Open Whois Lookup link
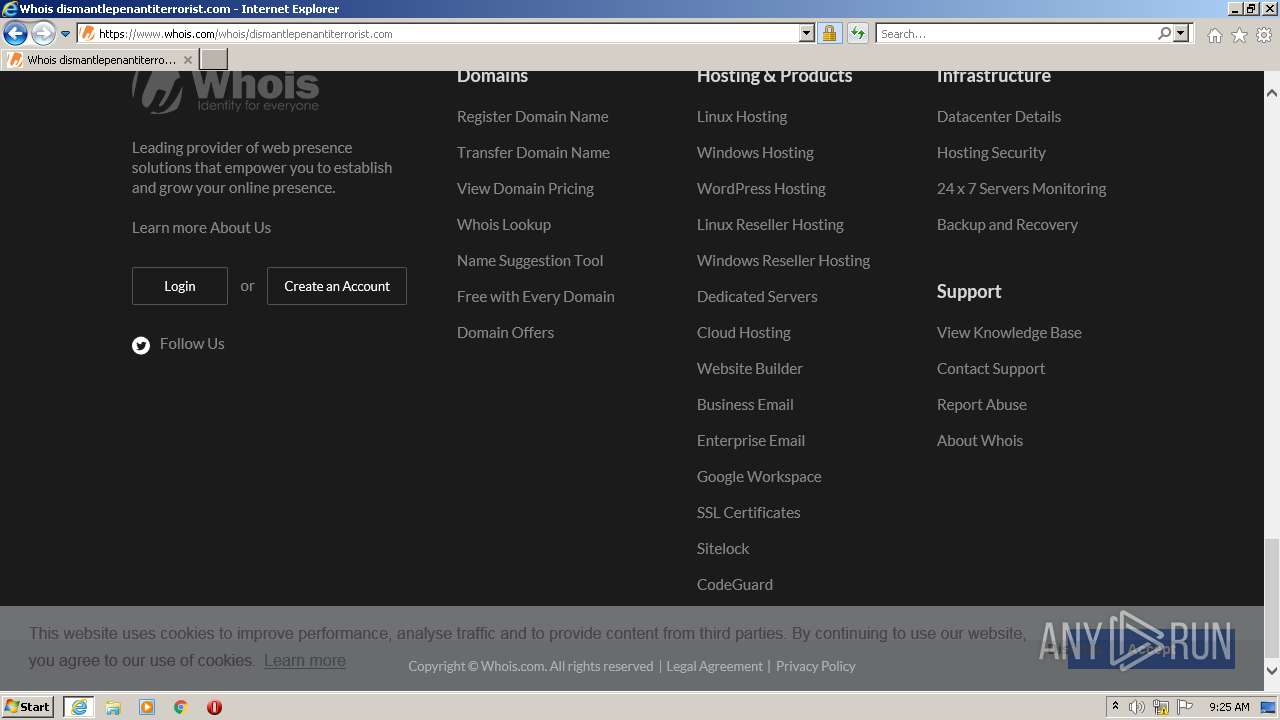Viewport: 1280px width, 720px height. click(504, 225)
